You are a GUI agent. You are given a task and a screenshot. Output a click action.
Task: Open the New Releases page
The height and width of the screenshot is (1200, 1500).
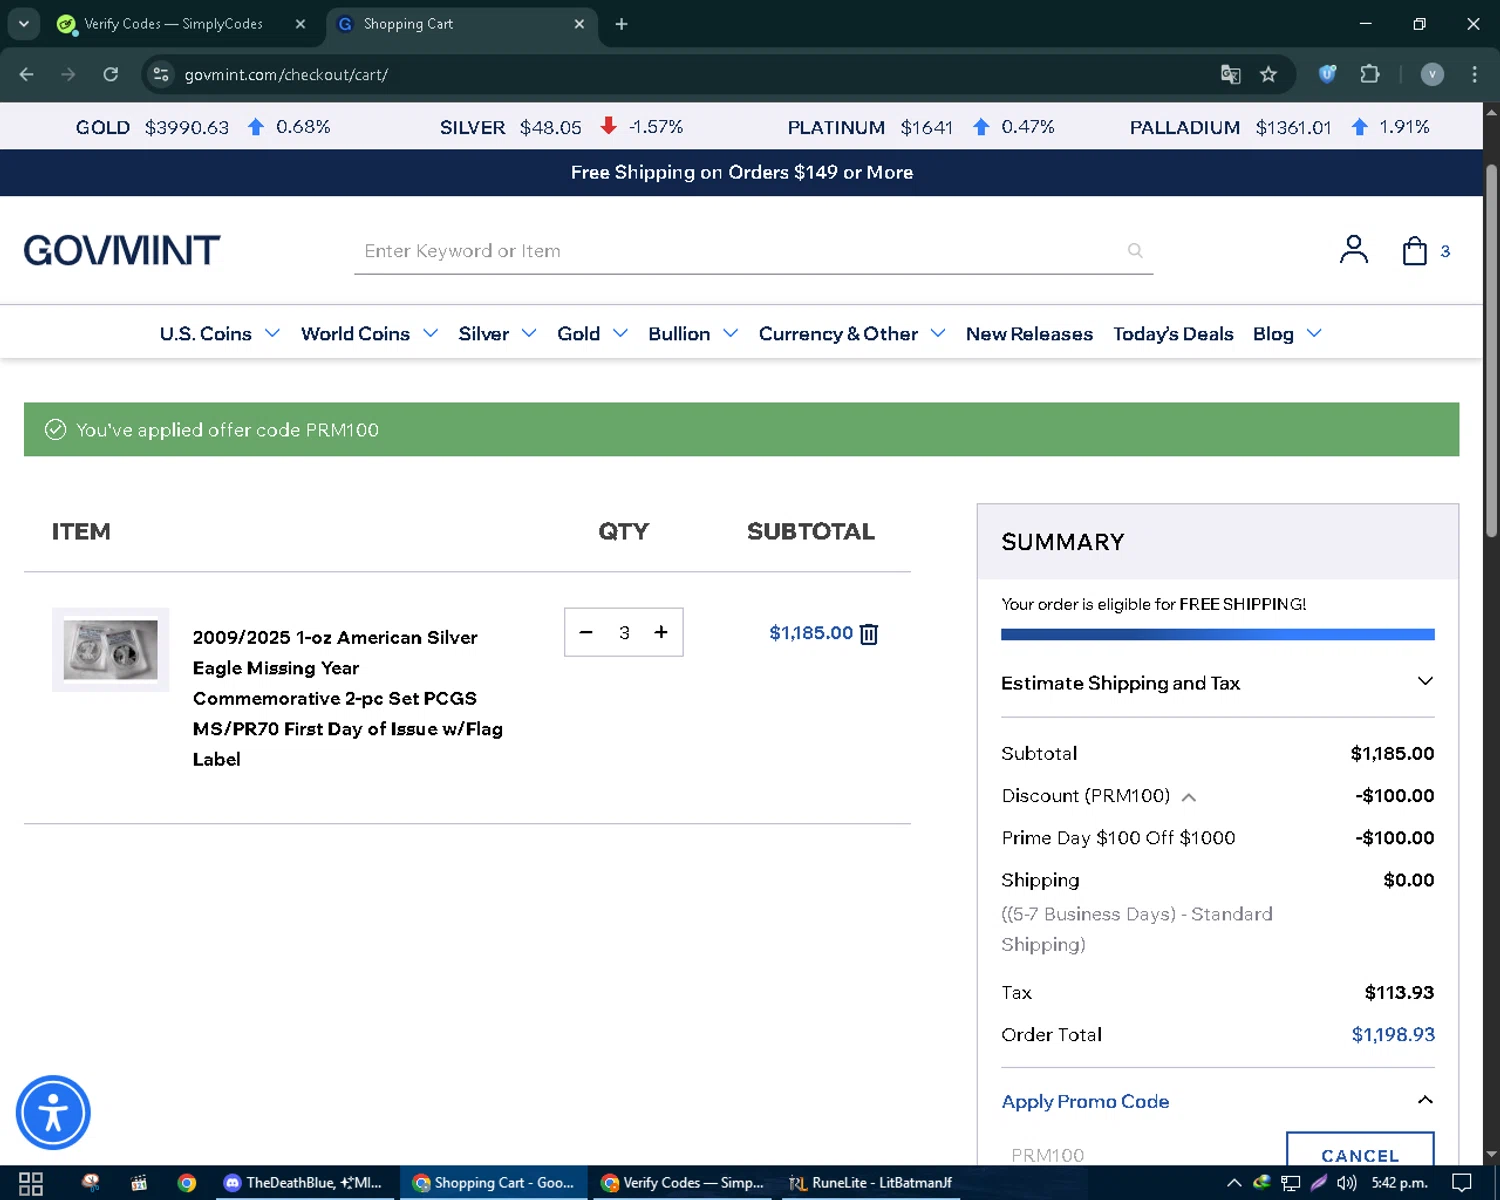click(x=1029, y=334)
